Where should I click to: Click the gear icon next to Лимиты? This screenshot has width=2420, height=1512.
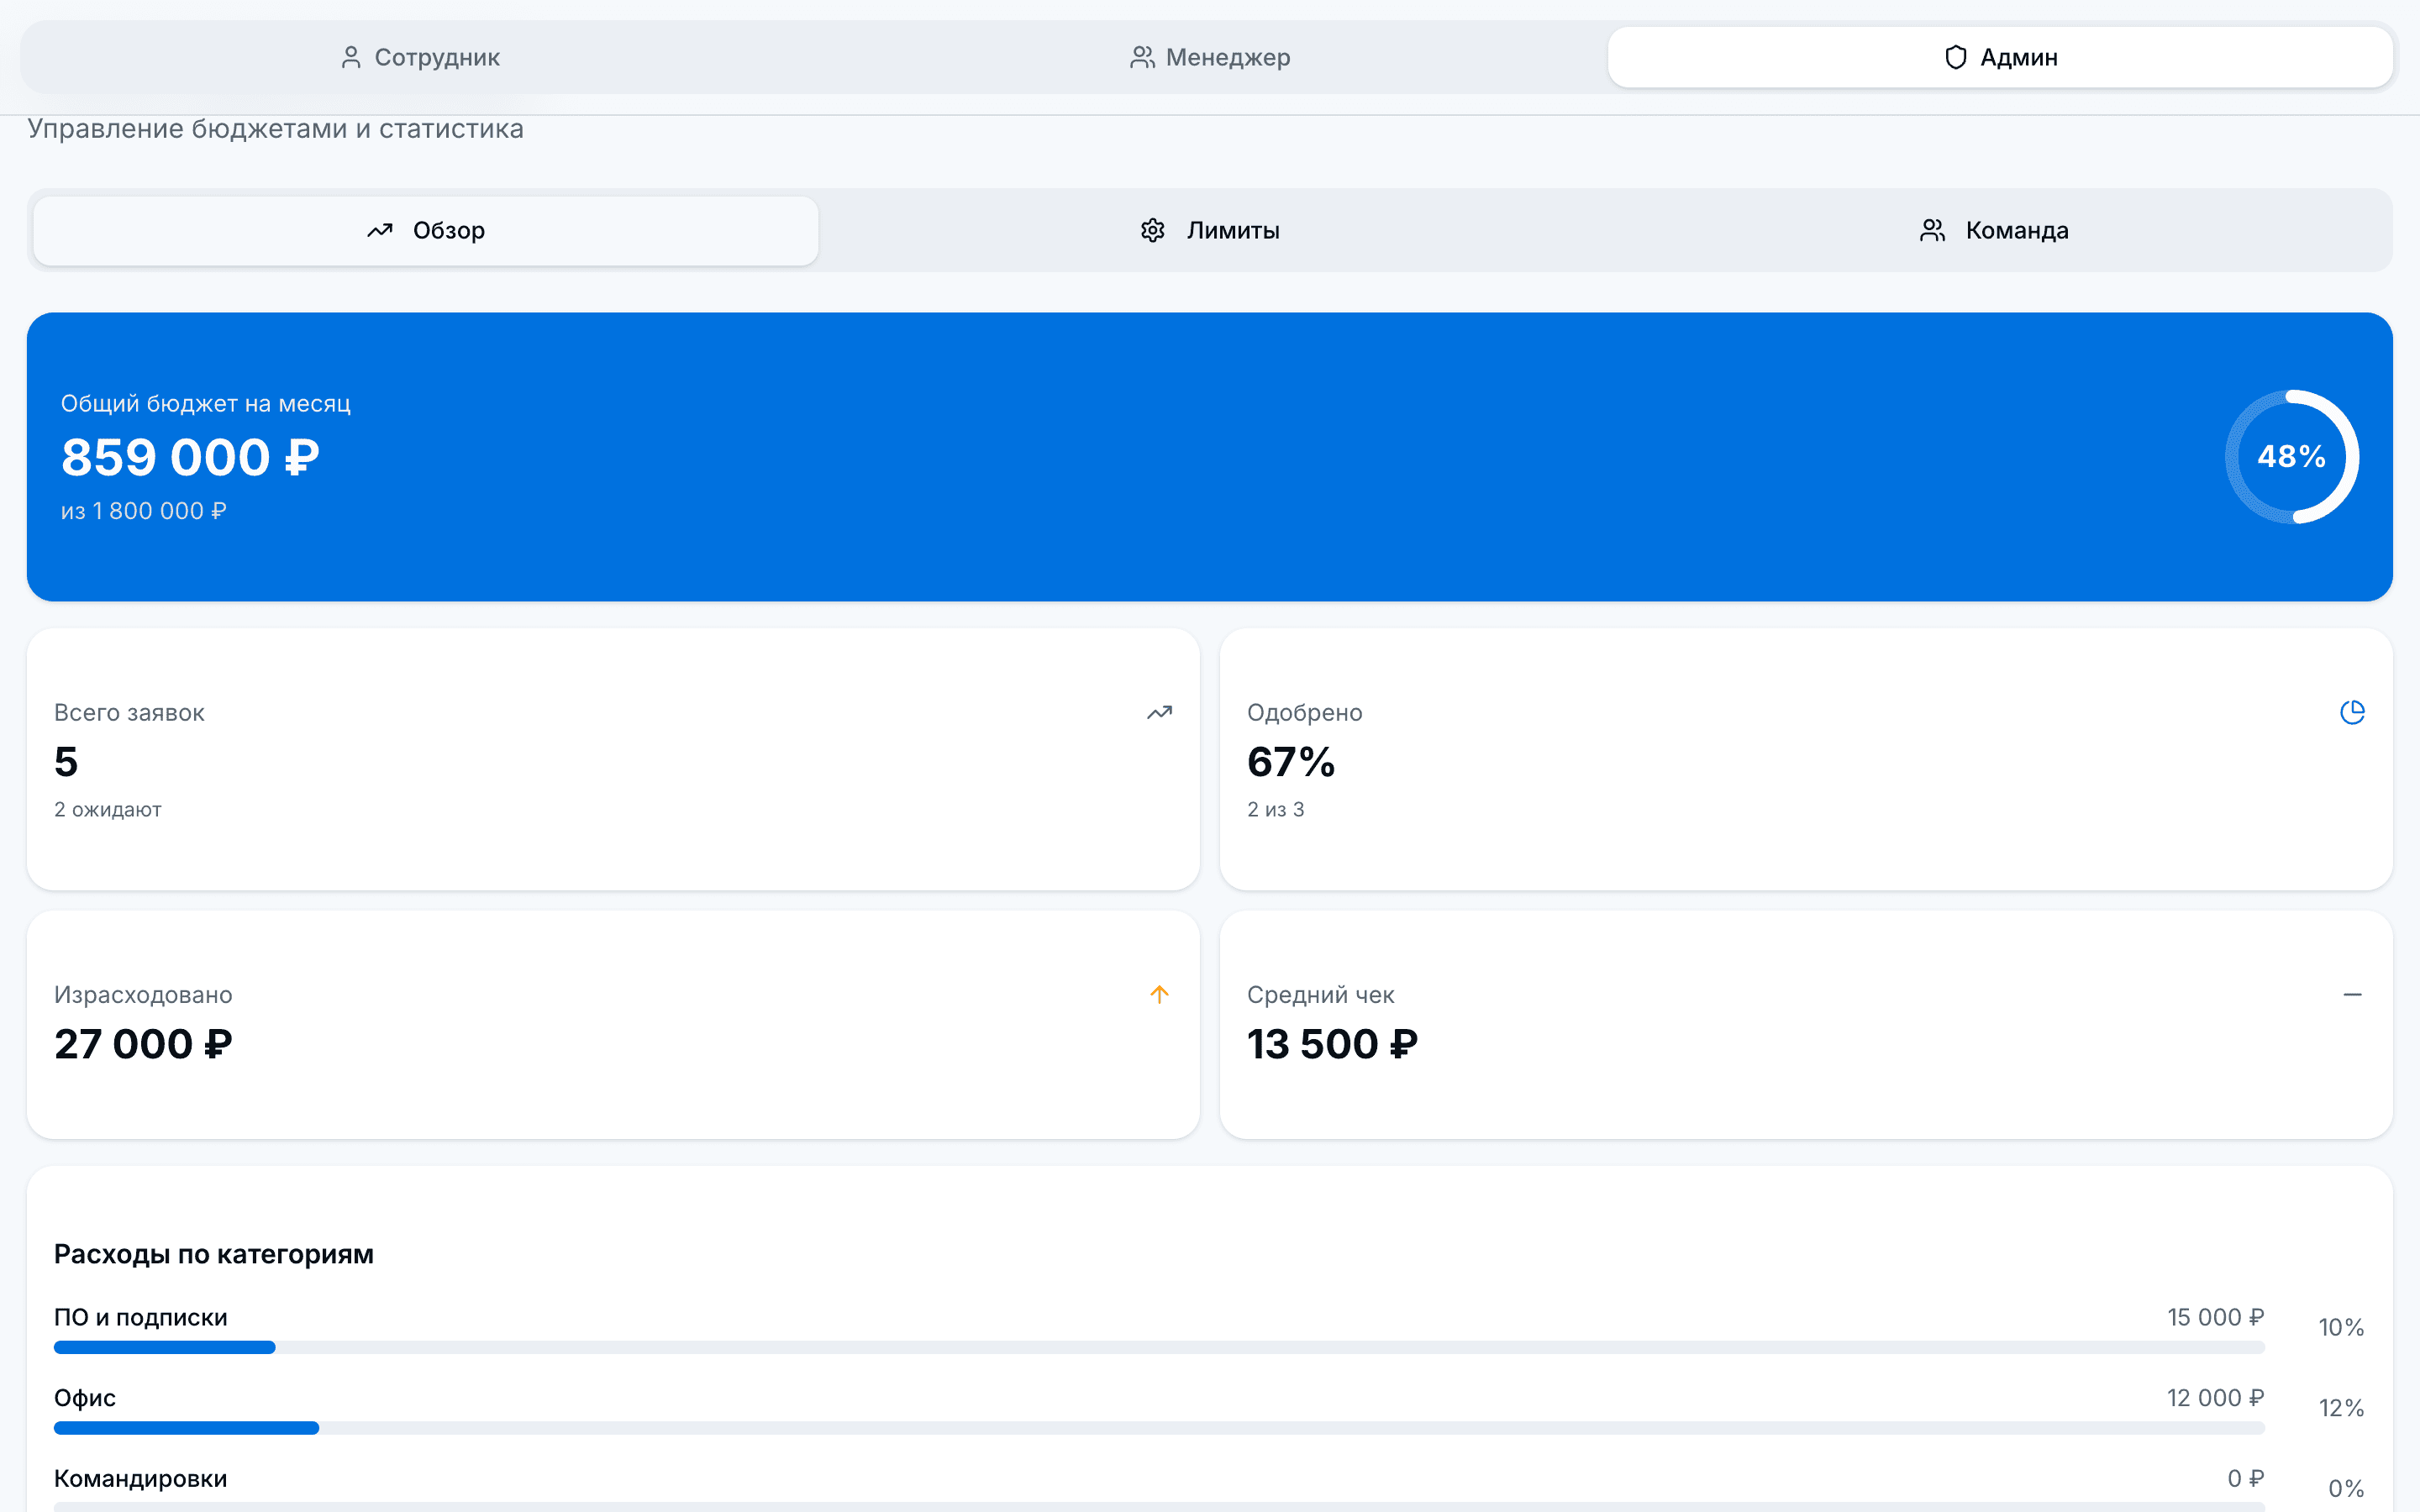(x=1153, y=230)
